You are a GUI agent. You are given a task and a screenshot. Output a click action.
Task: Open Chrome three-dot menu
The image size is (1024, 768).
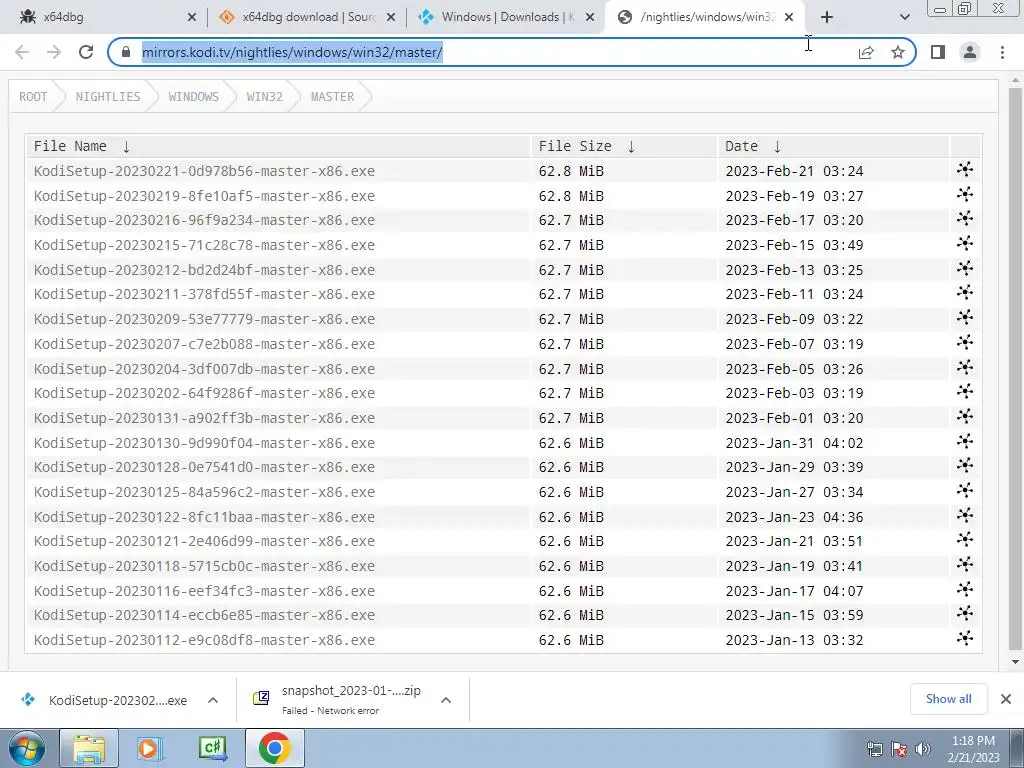(1002, 52)
